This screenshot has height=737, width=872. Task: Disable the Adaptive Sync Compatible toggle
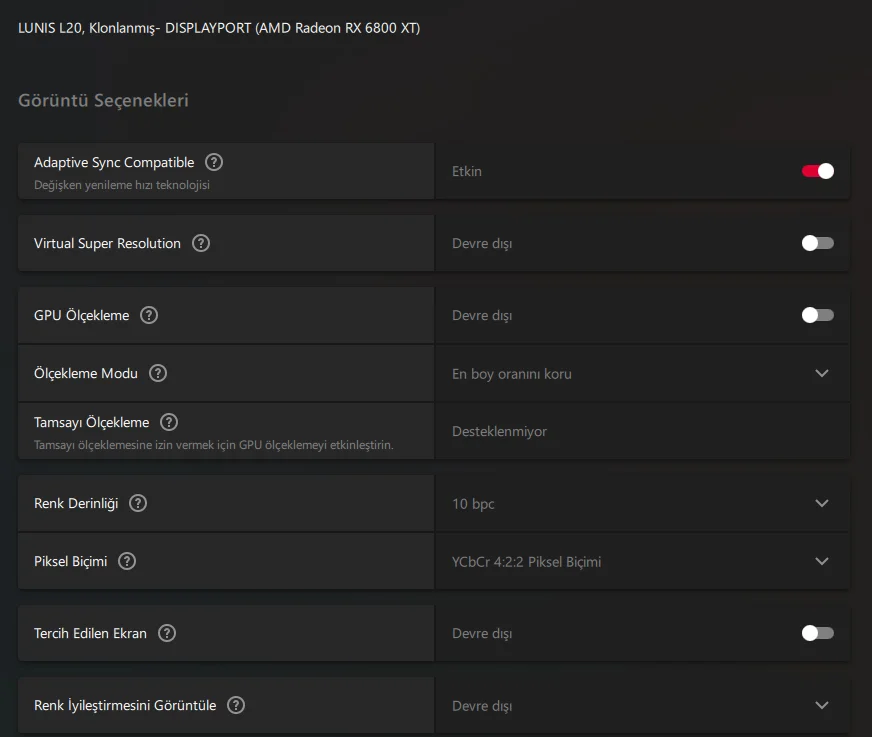pos(817,171)
